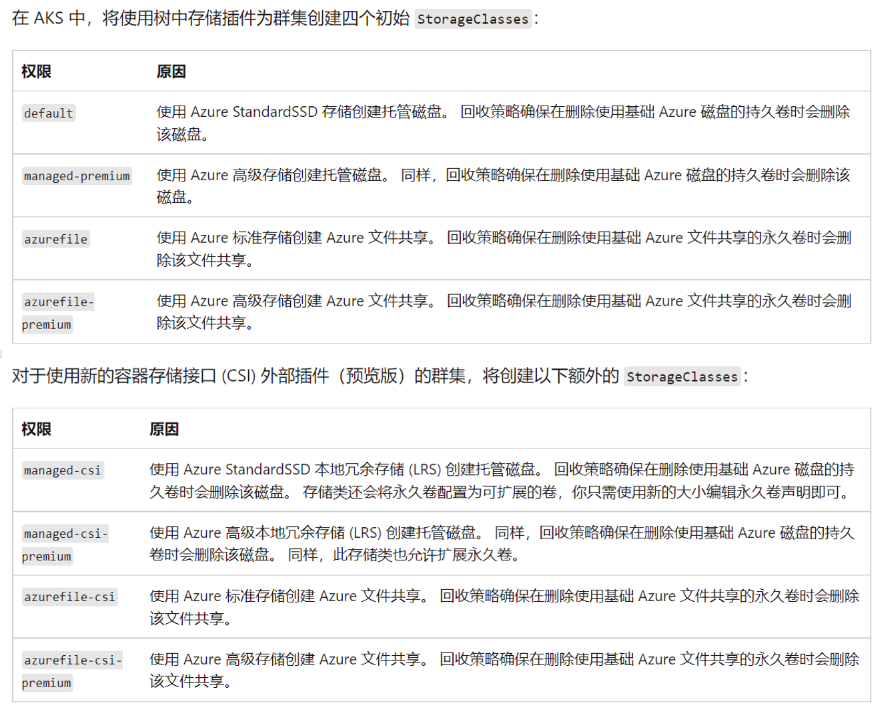Click the description in the 'azurefile-premium' row
The width and height of the screenshot is (877, 705).
(503, 312)
